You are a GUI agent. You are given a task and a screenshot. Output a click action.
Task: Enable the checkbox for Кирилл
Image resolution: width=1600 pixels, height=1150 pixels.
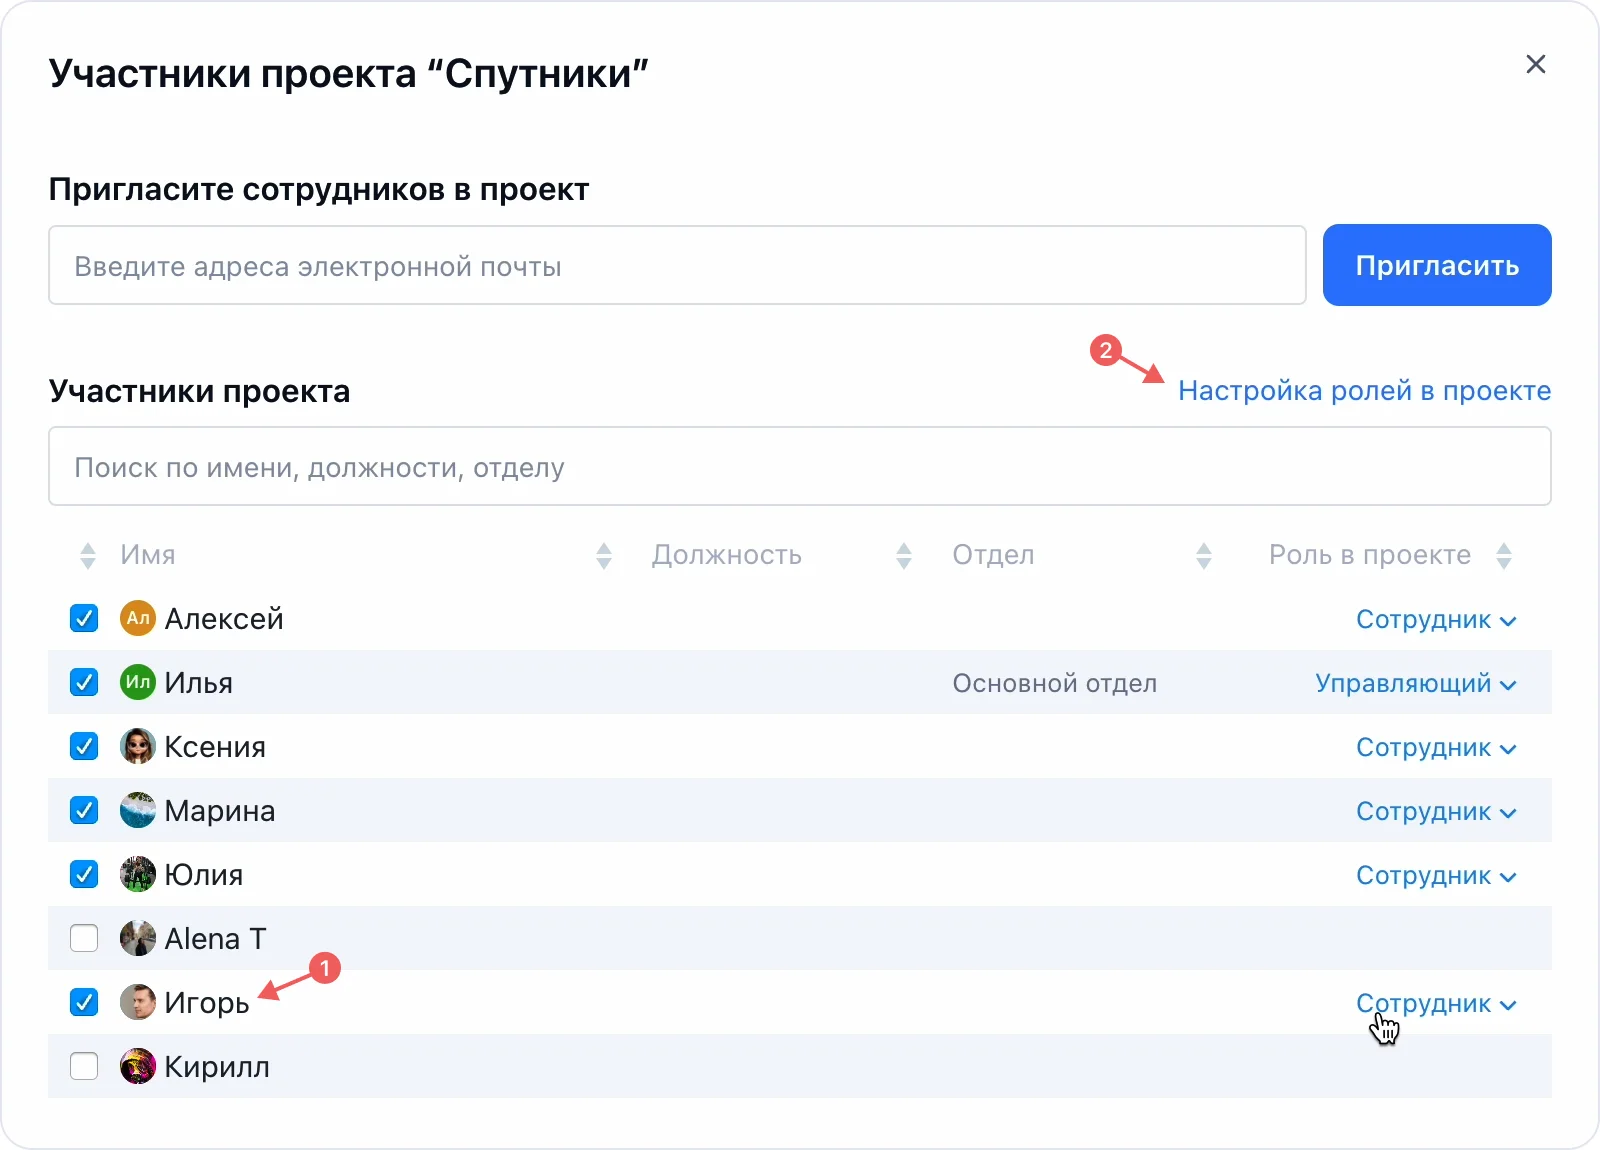(84, 1067)
